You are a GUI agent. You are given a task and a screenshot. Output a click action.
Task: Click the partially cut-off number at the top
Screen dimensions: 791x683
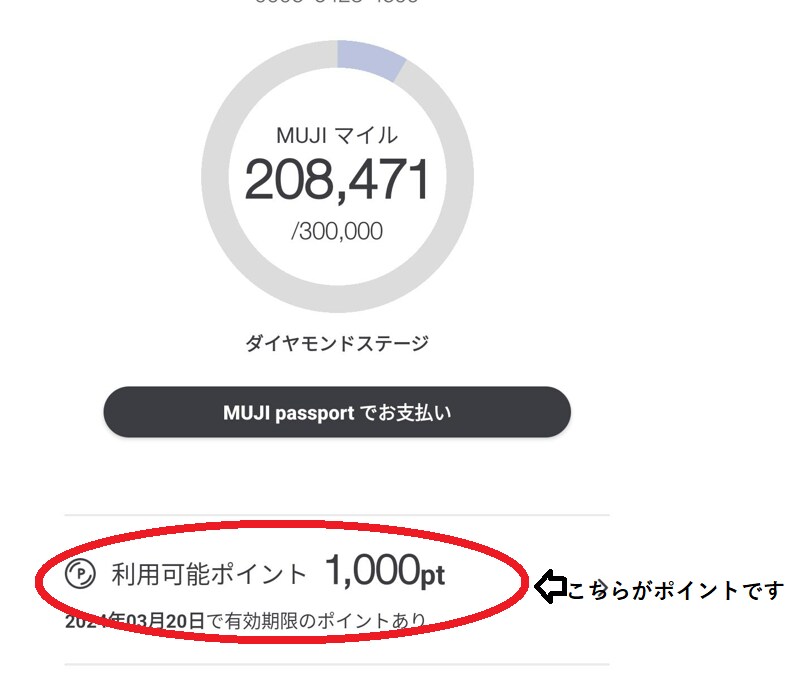click(337, 2)
